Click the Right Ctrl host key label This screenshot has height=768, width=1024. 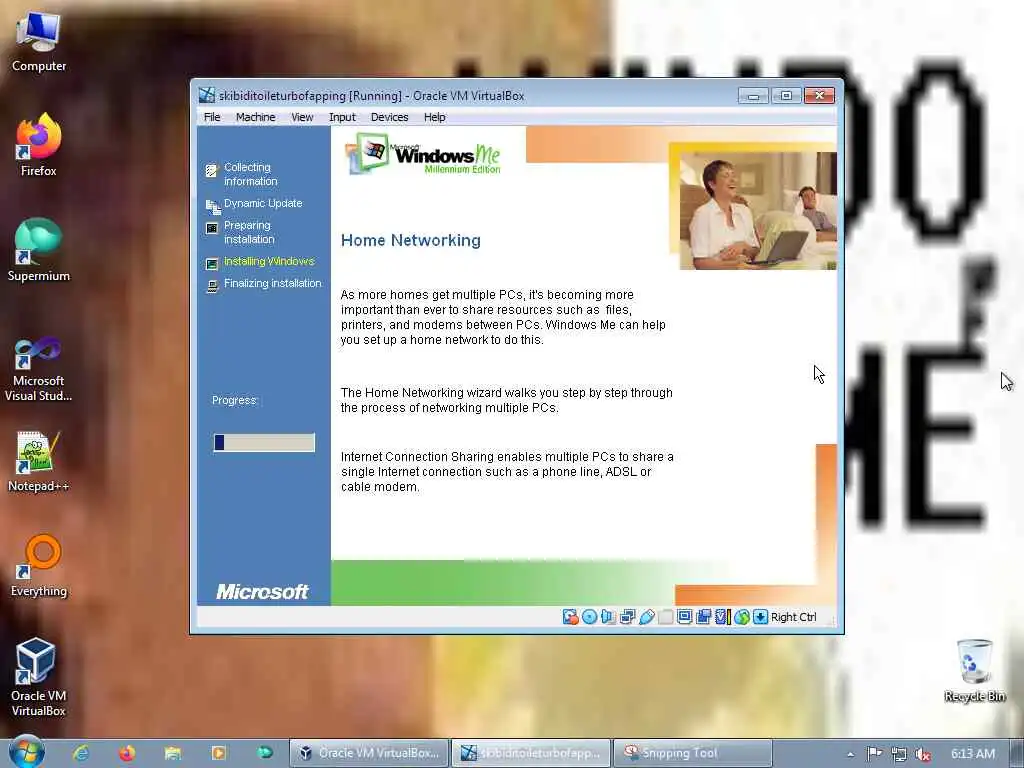793,617
